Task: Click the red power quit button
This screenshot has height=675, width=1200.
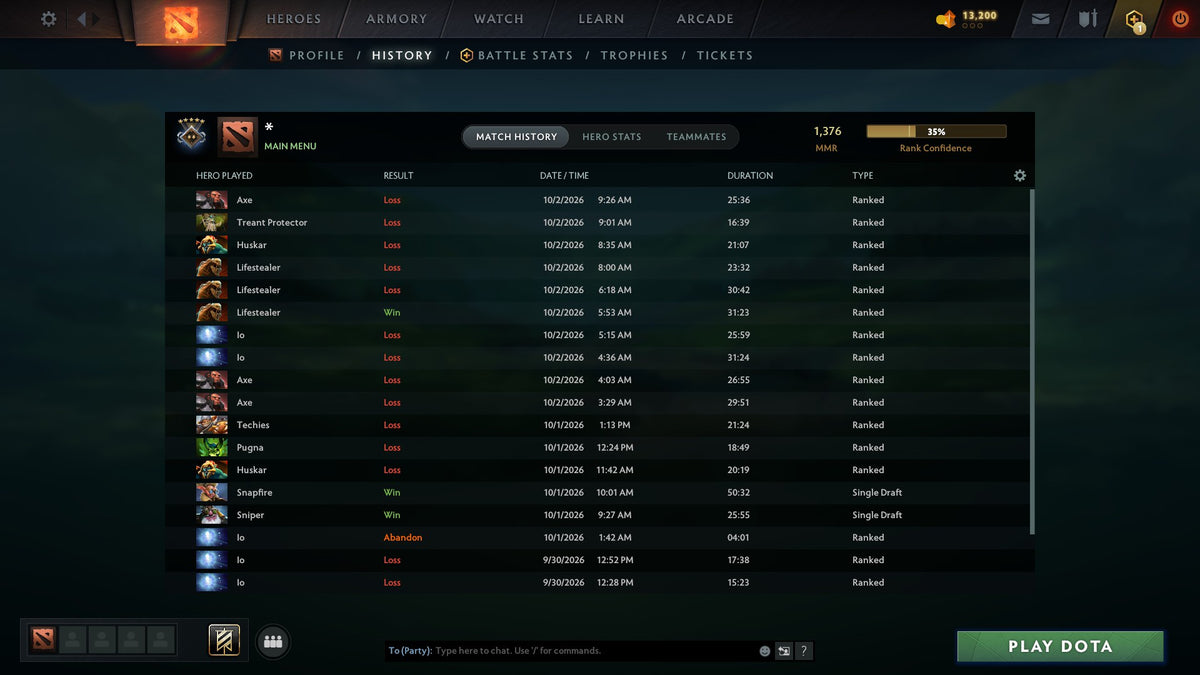Action: (1180, 19)
